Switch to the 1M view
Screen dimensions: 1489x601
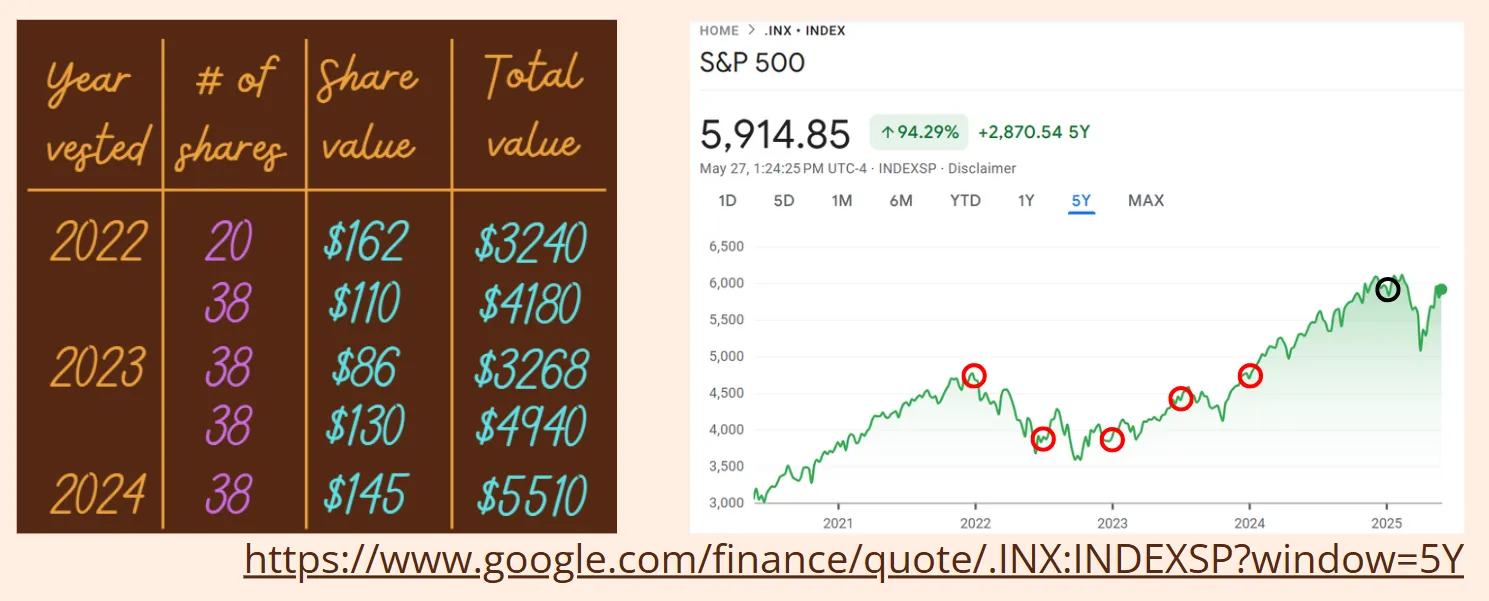point(842,200)
